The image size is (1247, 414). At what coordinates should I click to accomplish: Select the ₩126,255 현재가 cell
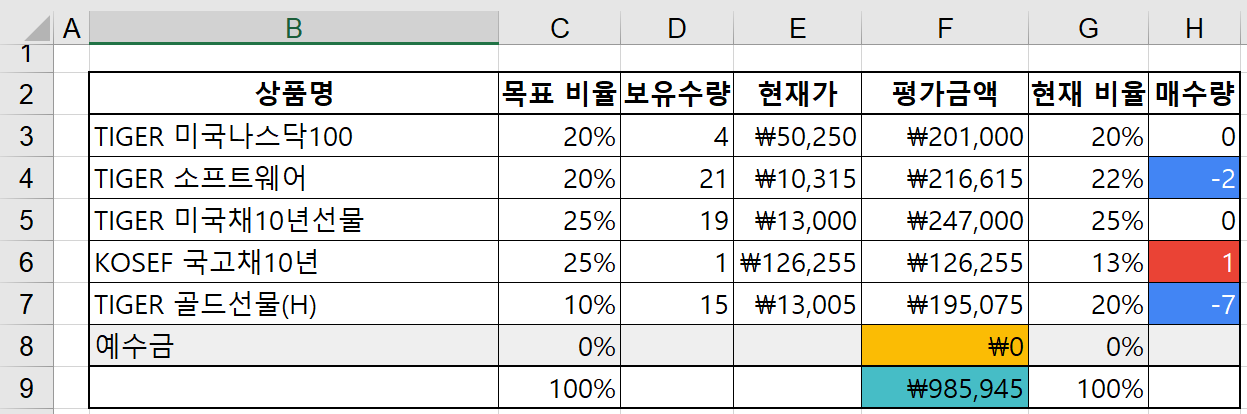[797, 262]
